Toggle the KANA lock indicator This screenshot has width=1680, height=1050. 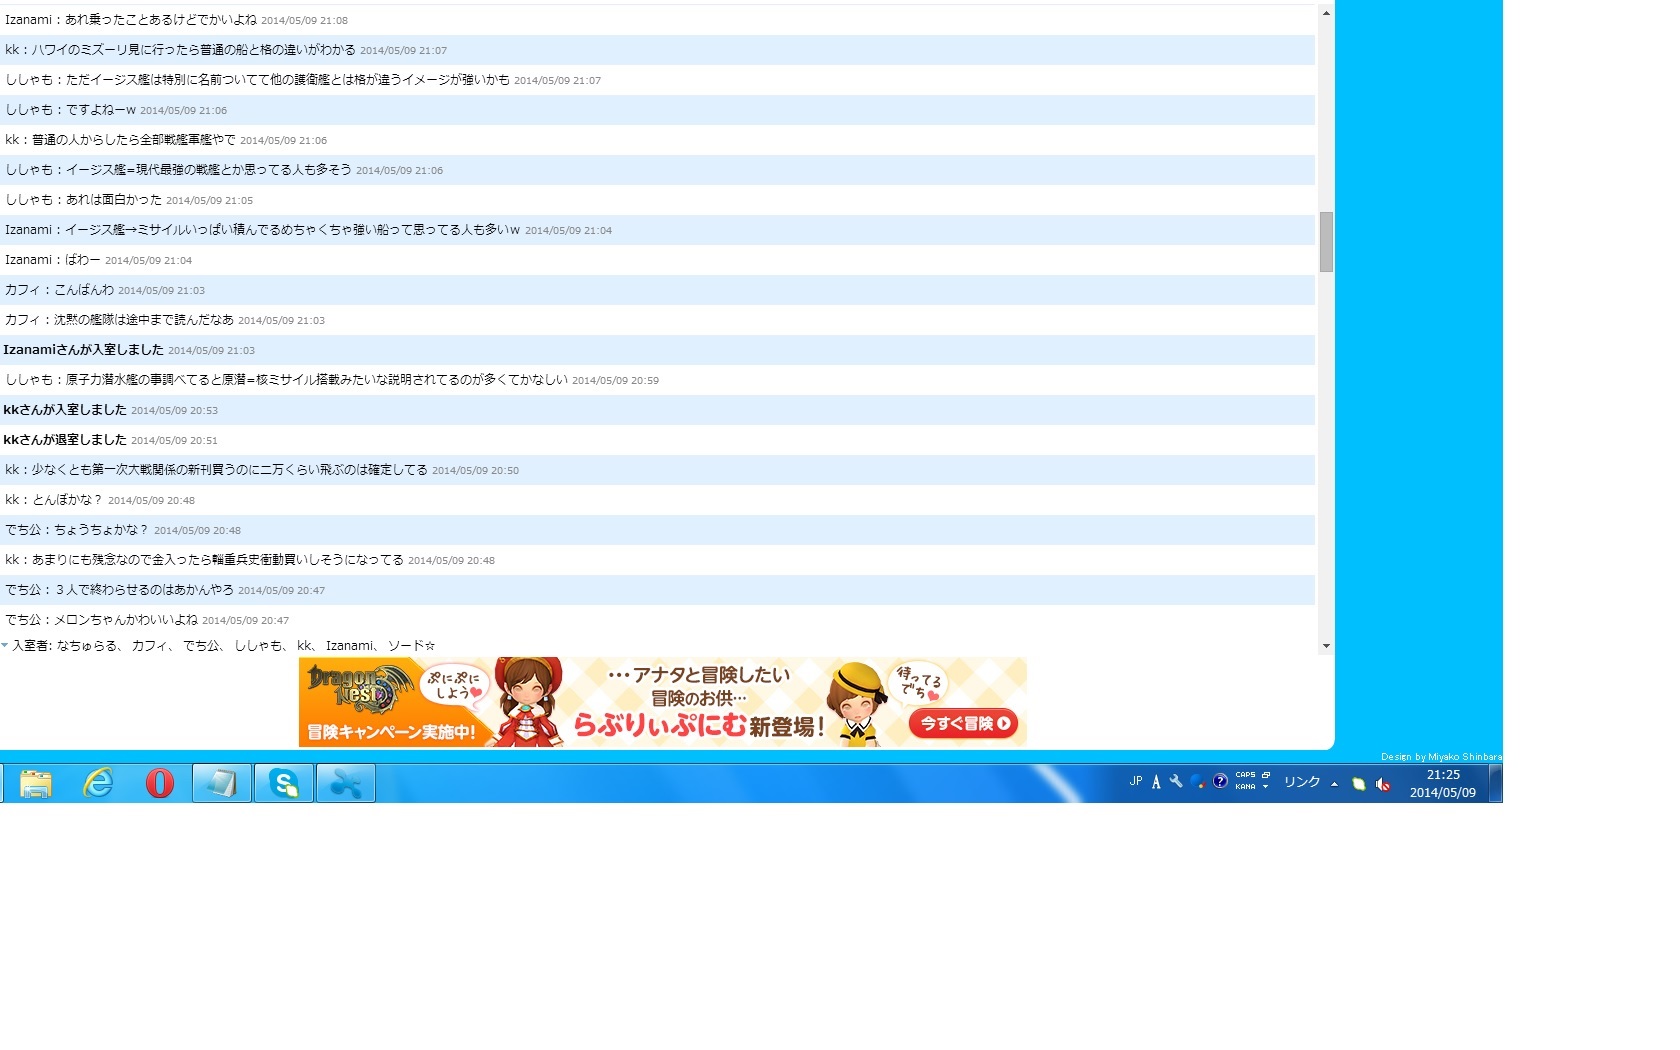click(1245, 787)
